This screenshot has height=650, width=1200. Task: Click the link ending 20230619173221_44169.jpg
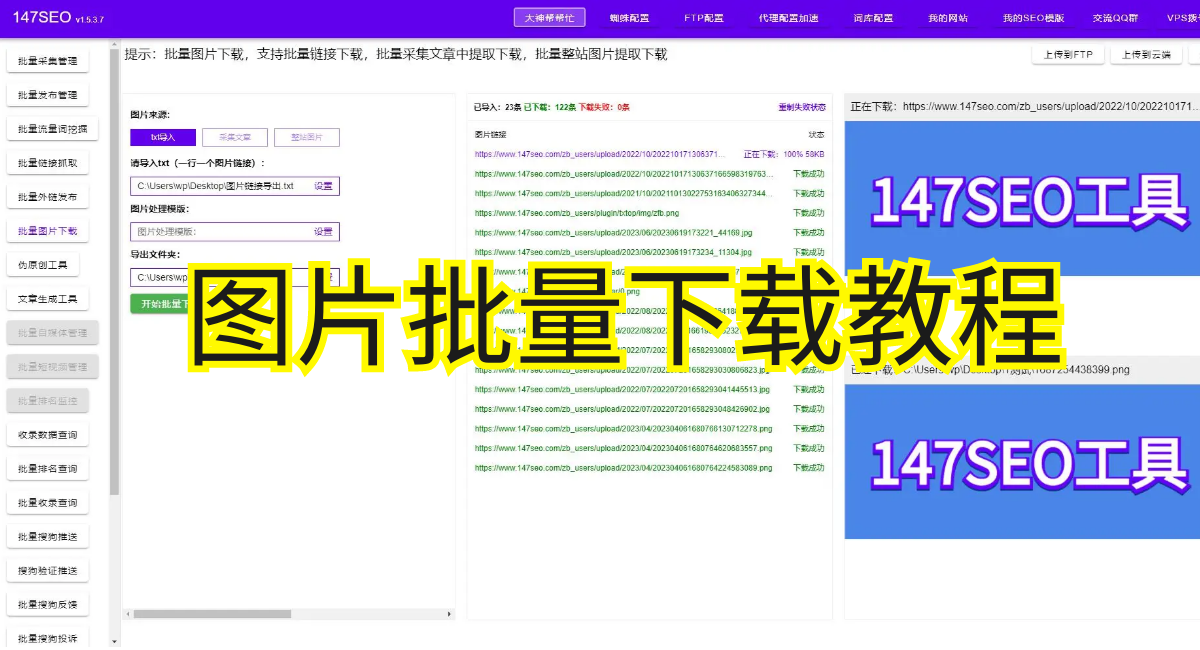click(613, 233)
